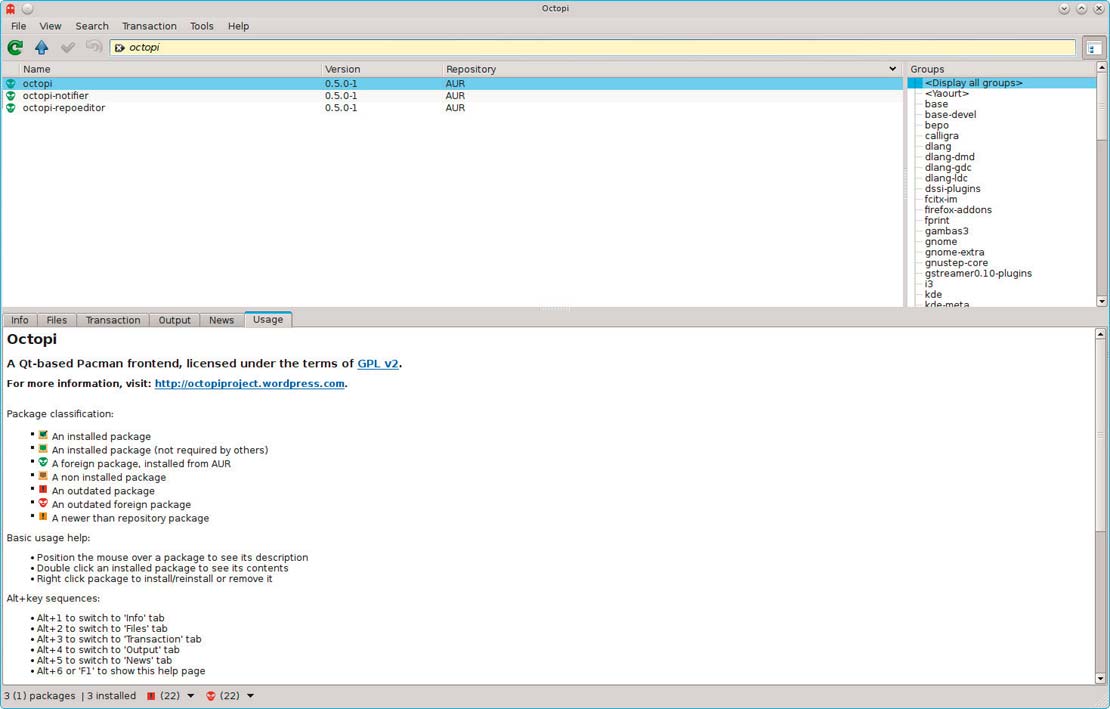Click the icon beside 'A non installed package'
The height and width of the screenshot is (709, 1110).
[x=43, y=475]
